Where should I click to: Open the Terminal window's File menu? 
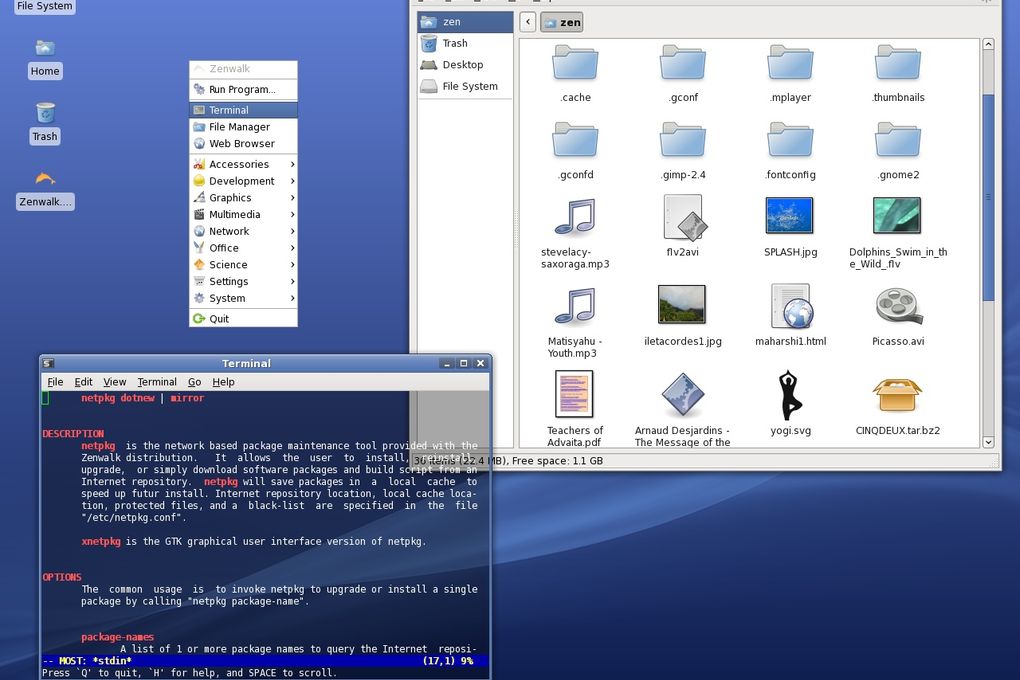point(55,382)
